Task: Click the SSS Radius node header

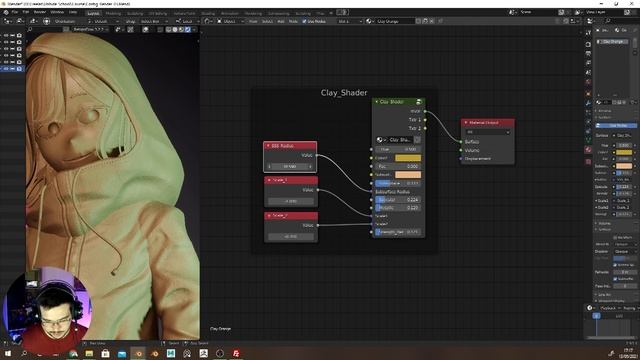Action: pos(290,146)
